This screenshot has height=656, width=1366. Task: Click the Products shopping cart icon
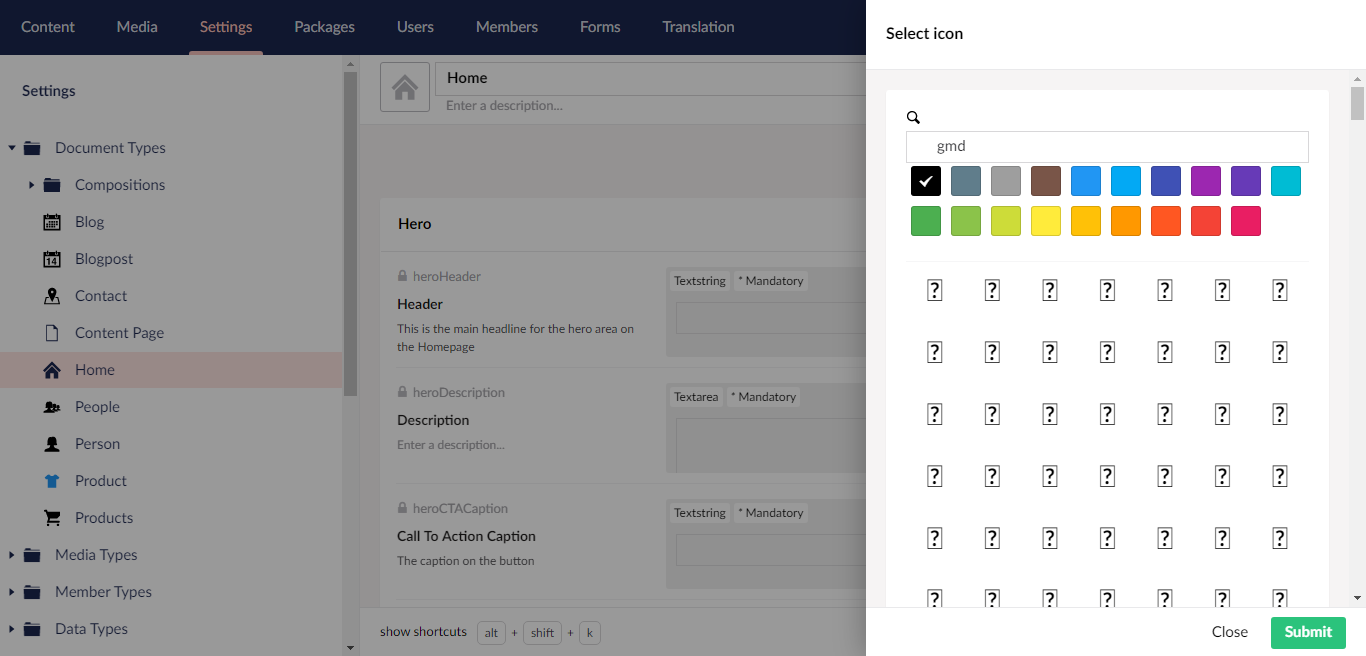(x=52, y=518)
